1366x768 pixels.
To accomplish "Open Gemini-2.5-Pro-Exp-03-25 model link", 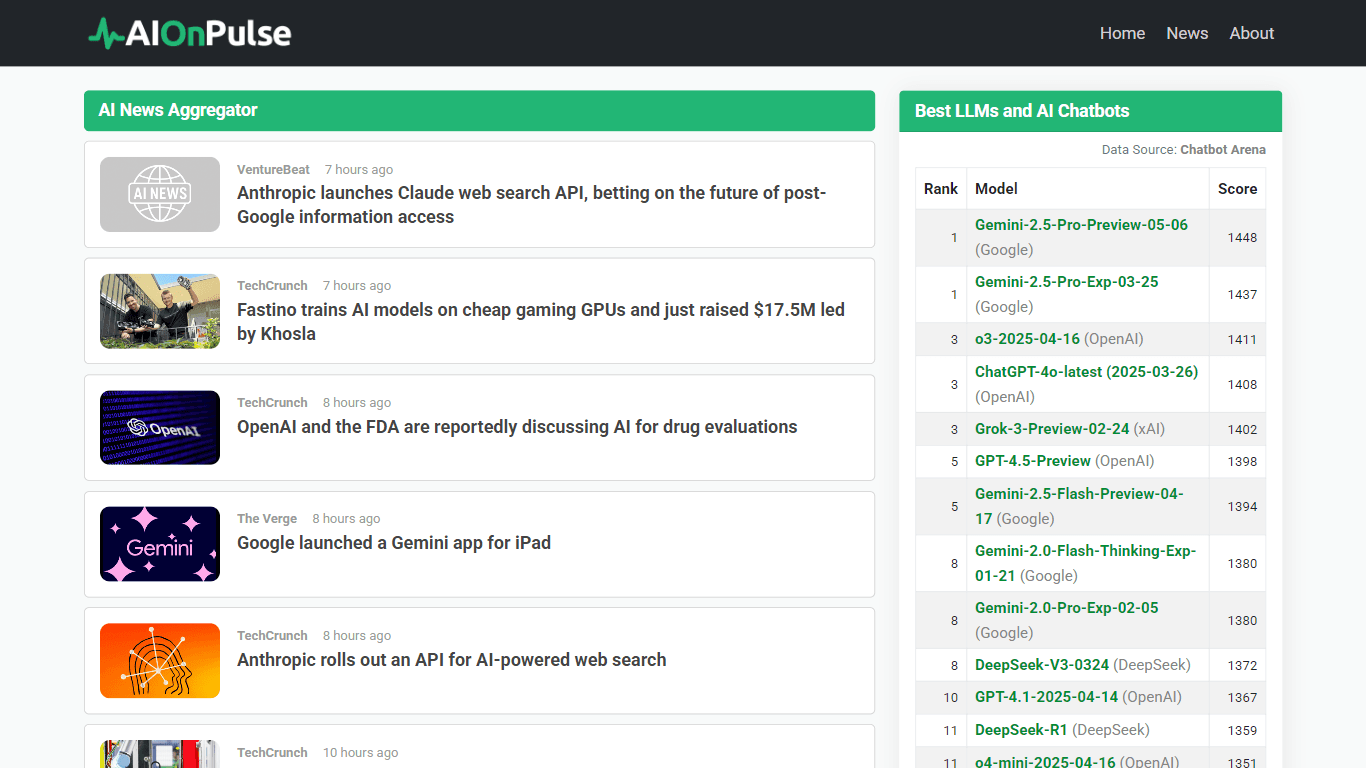I will [1067, 282].
